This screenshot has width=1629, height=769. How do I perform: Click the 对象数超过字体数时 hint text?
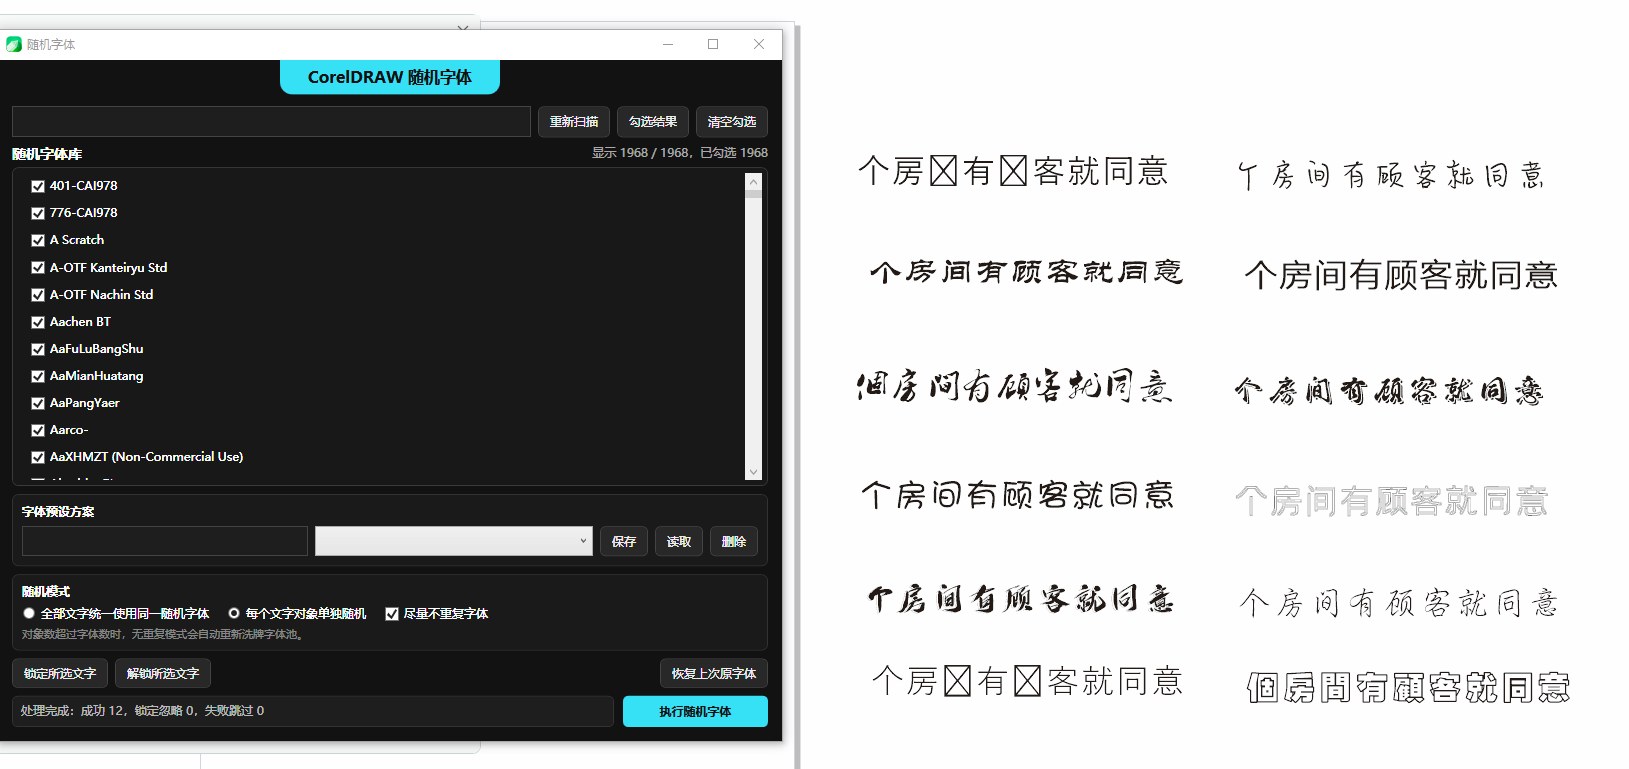[x=163, y=634]
